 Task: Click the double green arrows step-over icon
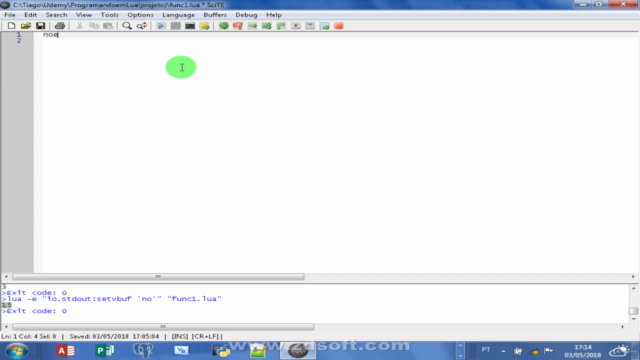pyautogui.click(x=267, y=26)
